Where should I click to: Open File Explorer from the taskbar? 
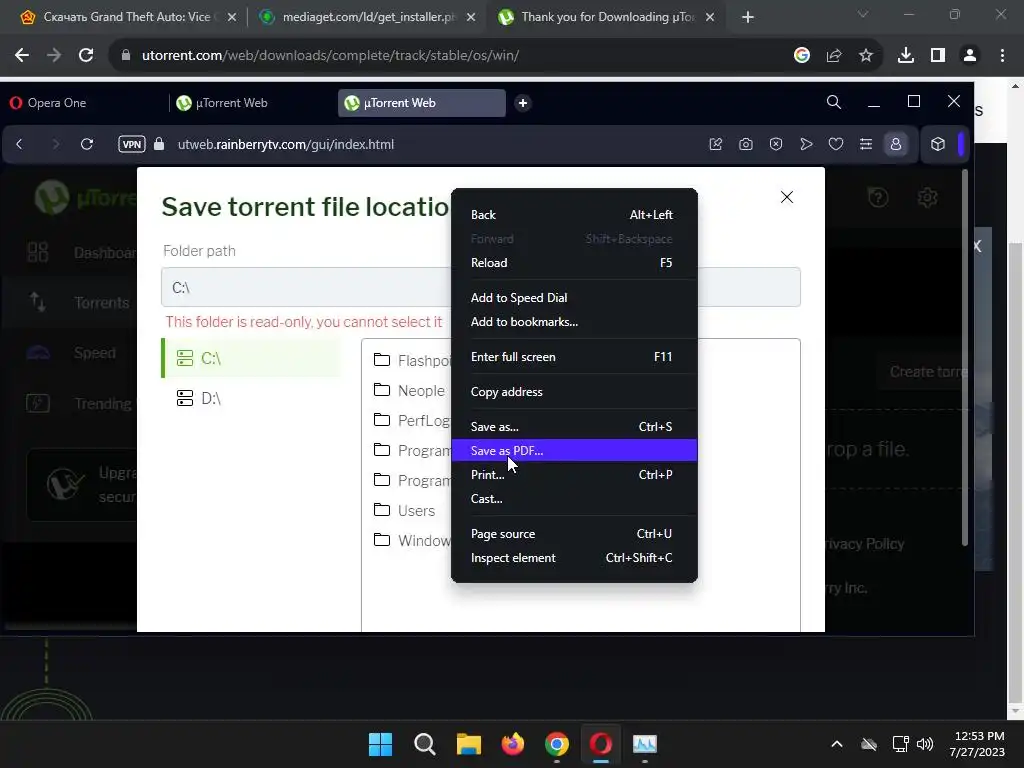point(468,744)
